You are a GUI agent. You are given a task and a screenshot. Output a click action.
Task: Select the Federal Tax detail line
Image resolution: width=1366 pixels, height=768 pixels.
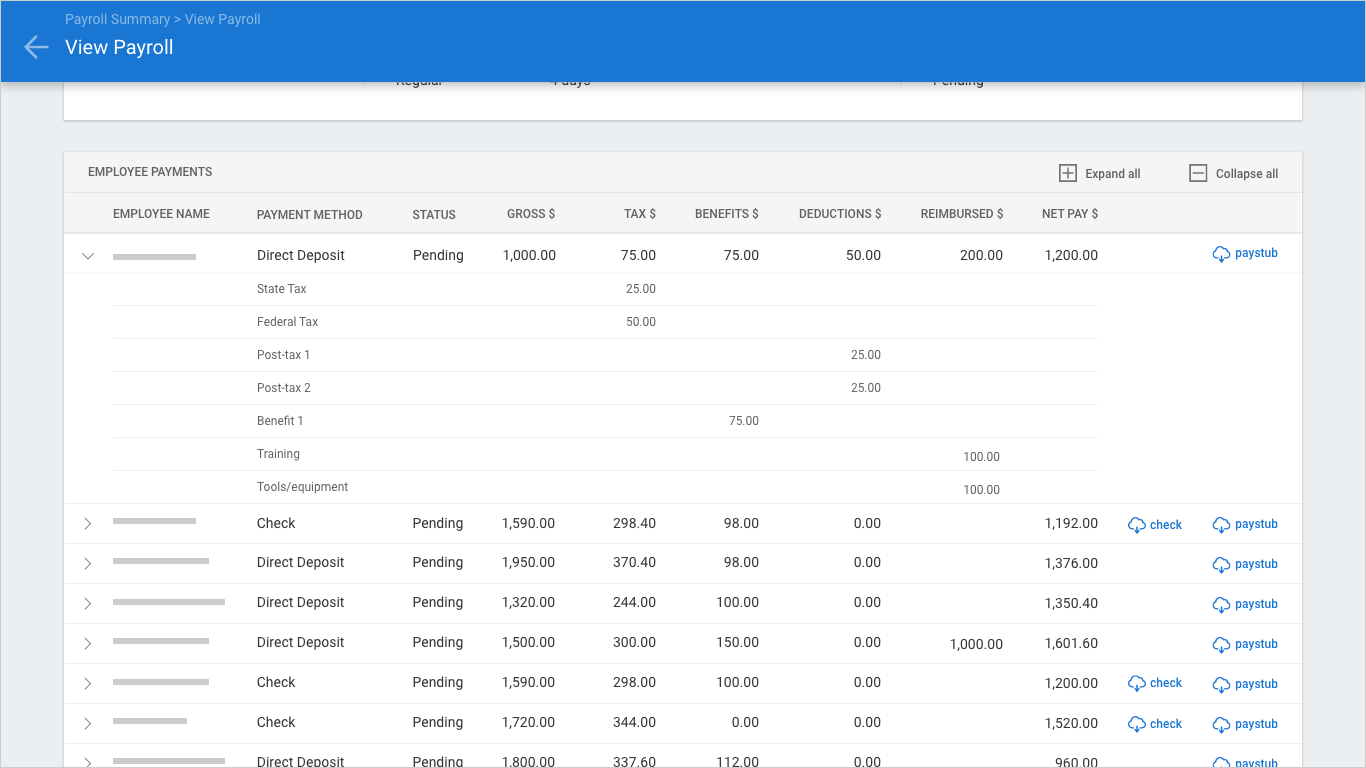pos(604,322)
